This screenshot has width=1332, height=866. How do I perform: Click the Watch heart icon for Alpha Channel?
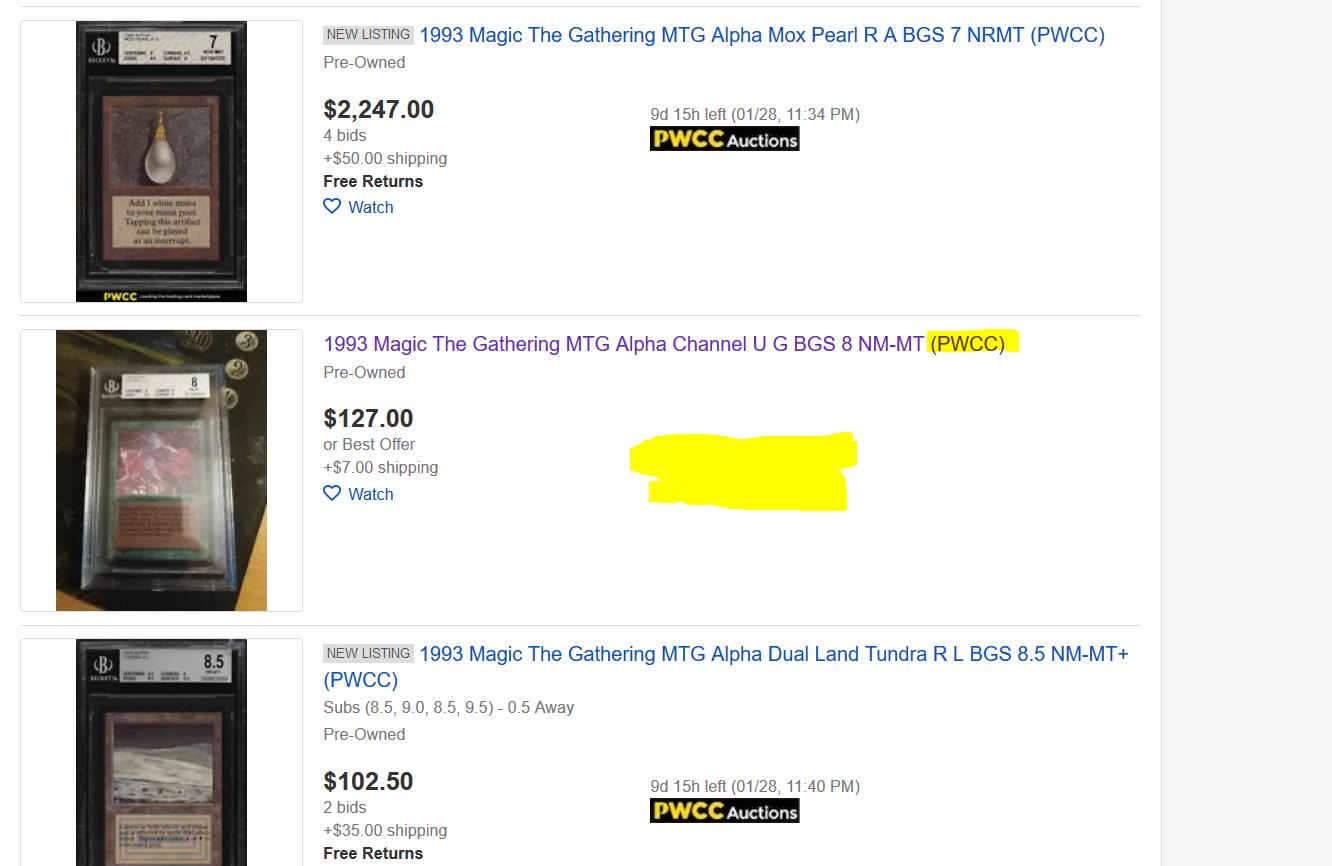(x=332, y=494)
